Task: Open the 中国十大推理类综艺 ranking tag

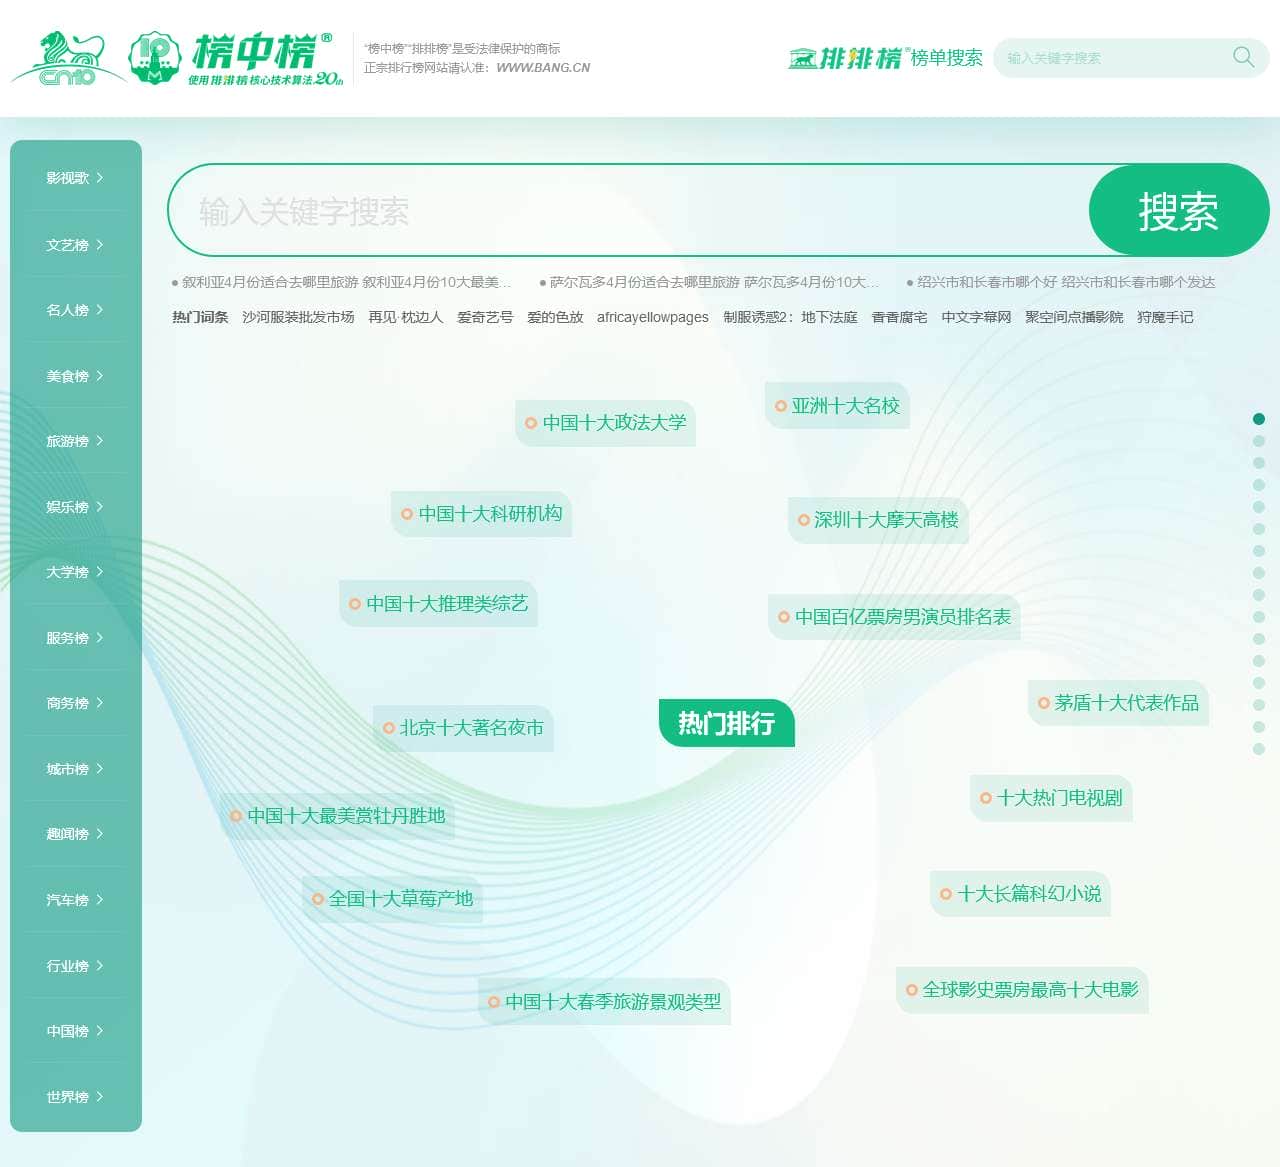Action: coord(438,604)
